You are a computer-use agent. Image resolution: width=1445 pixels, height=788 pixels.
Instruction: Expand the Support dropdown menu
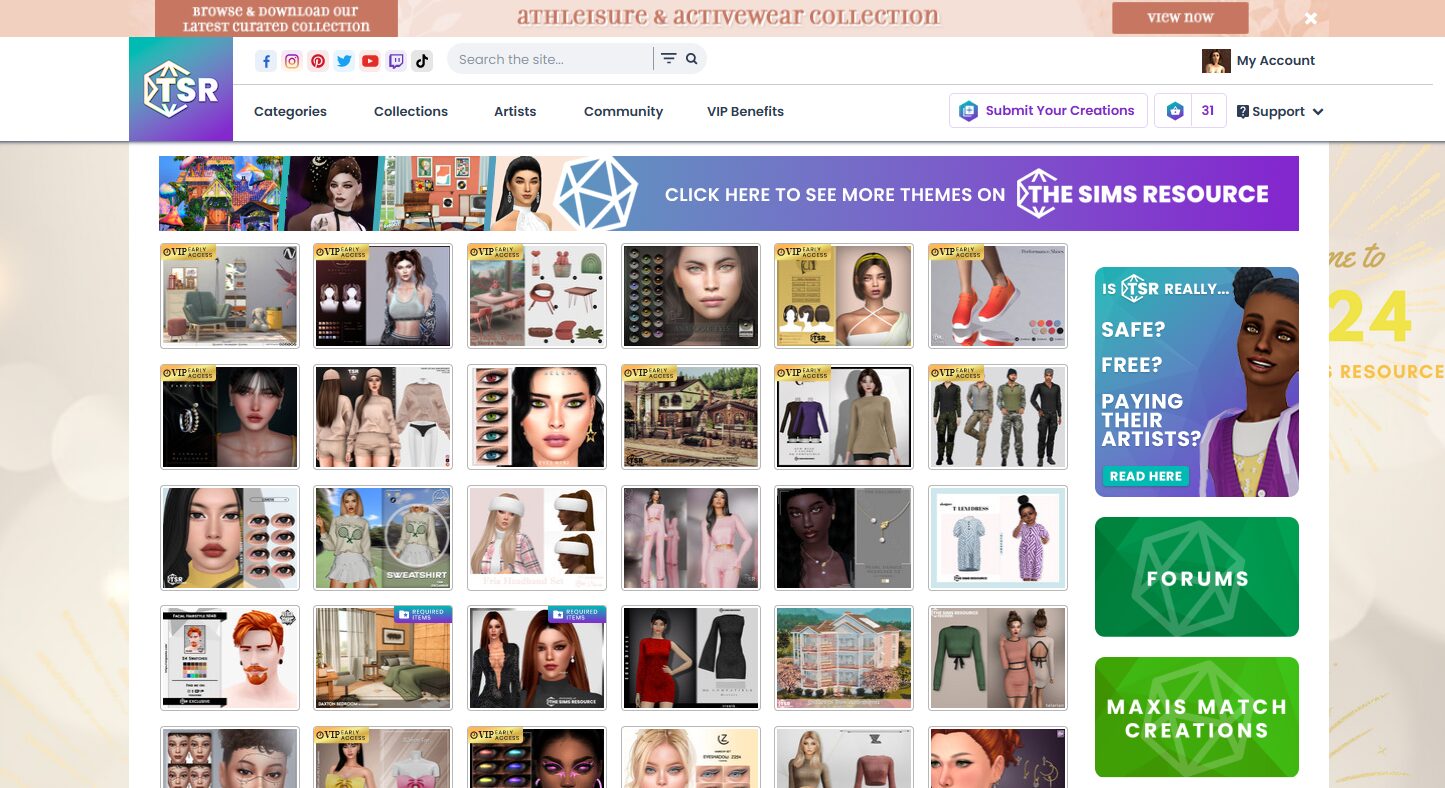click(1280, 112)
